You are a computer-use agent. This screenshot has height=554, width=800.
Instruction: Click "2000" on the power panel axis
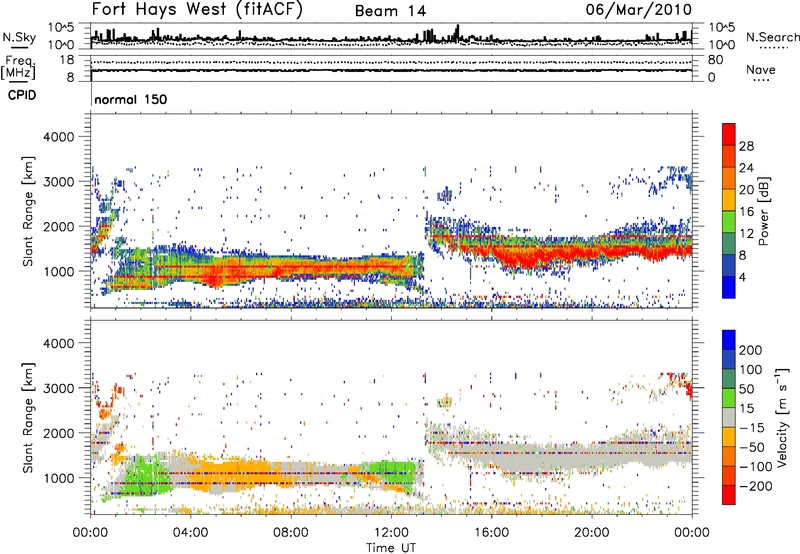pyautogui.click(x=58, y=226)
